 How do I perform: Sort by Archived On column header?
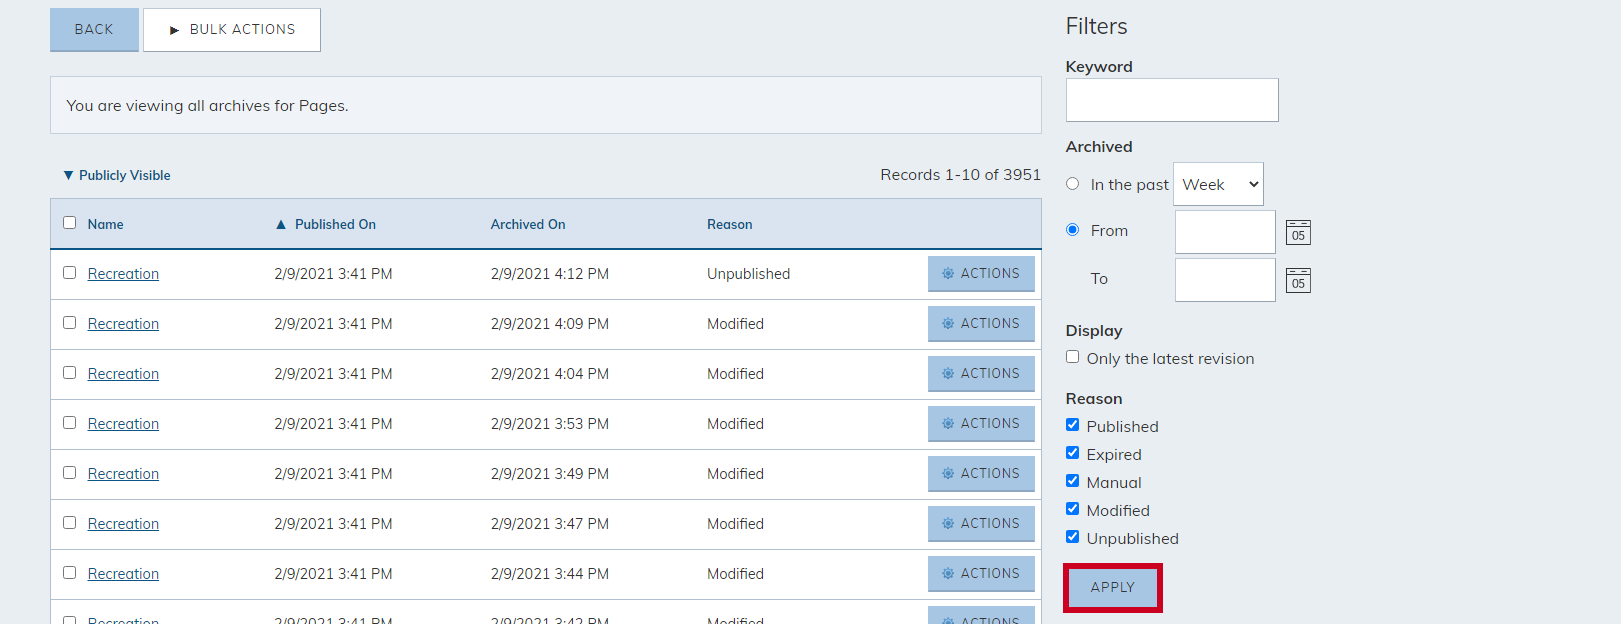(x=528, y=225)
